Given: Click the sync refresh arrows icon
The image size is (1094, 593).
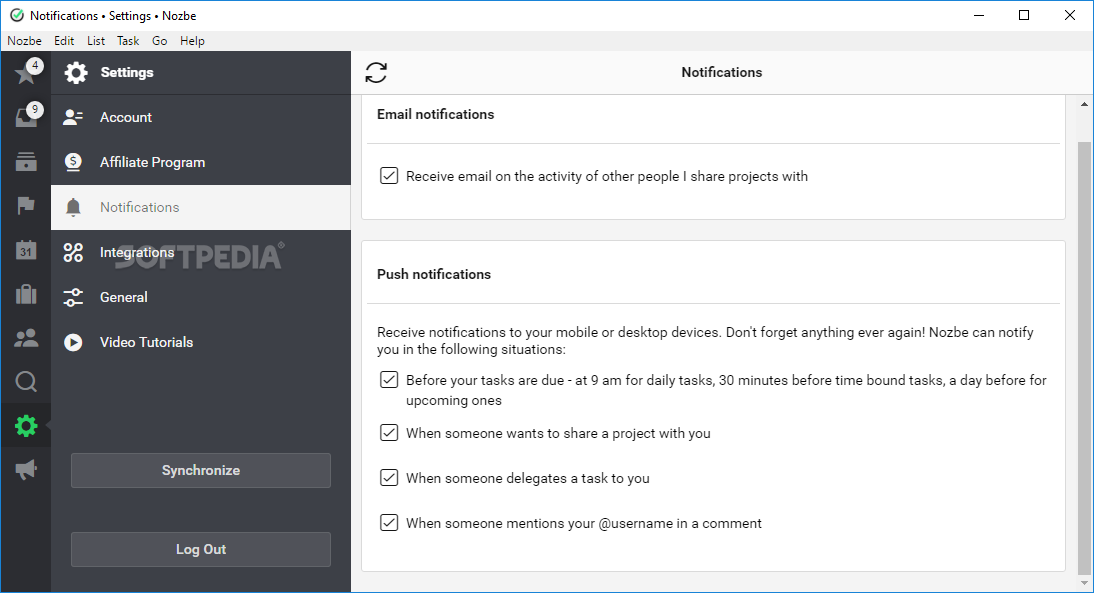Looking at the screenshot, I should point(376,73).
